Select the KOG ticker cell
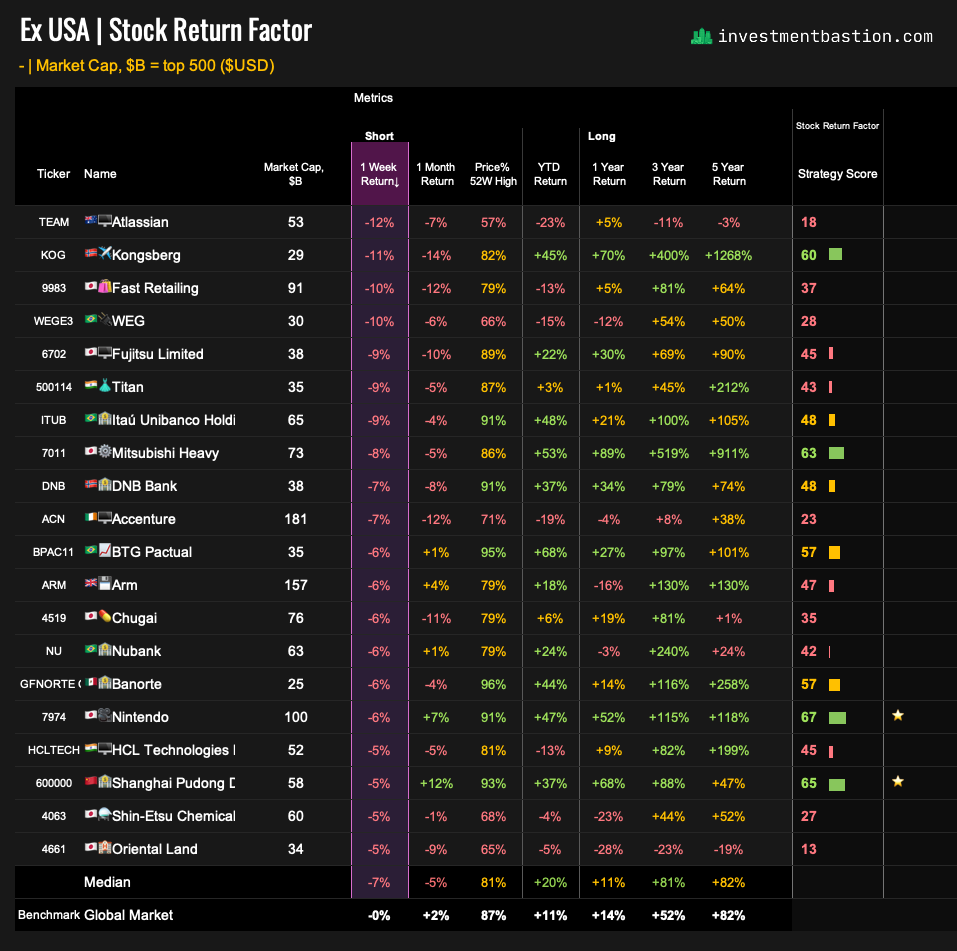Screen dimensions: 957x951 point(53,255)
